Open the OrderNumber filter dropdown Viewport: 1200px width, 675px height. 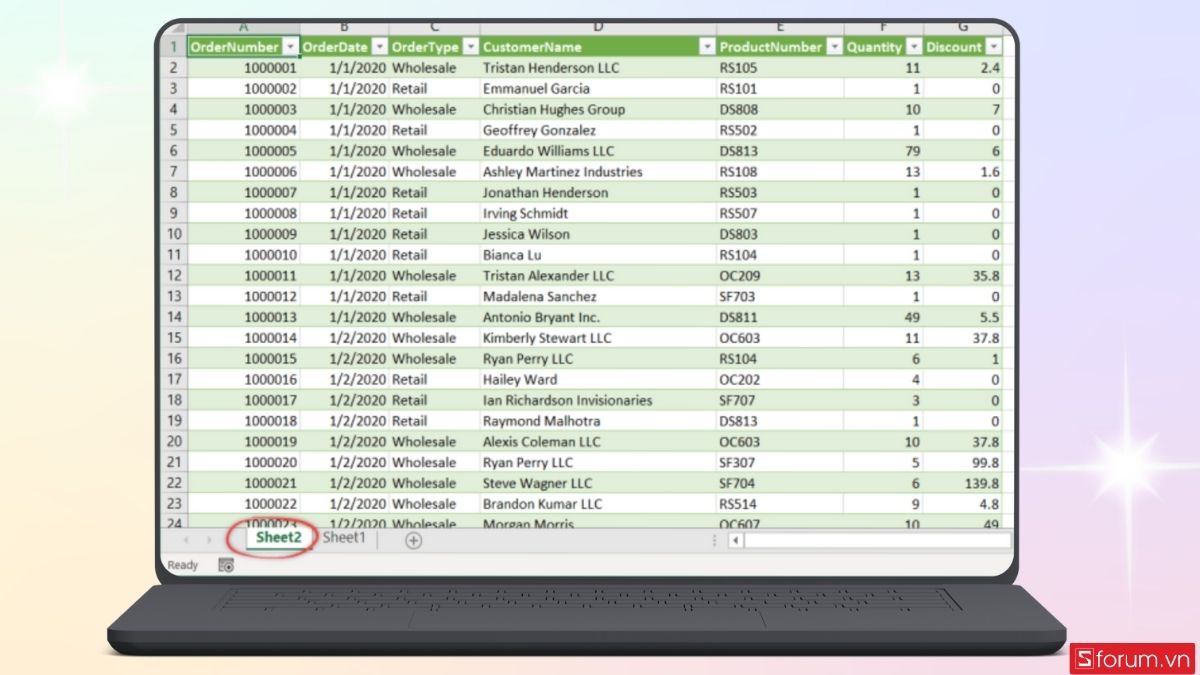(290, 47)
